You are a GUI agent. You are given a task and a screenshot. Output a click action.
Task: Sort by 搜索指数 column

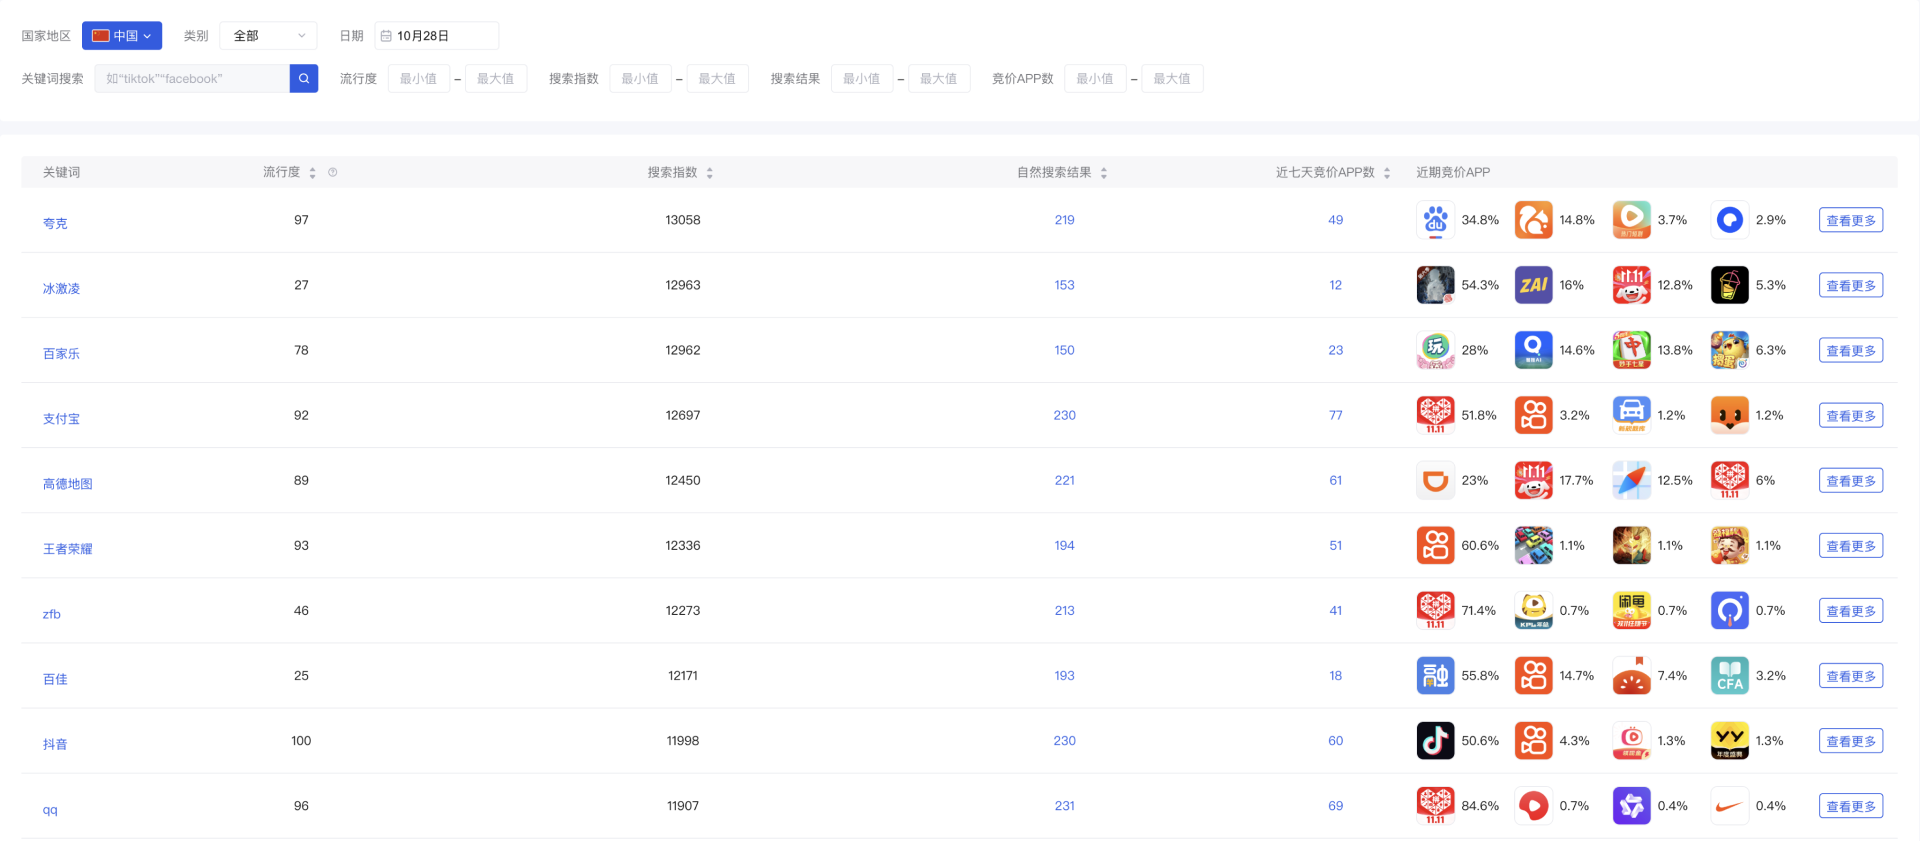pyautogui.click(x=710, y=172)
